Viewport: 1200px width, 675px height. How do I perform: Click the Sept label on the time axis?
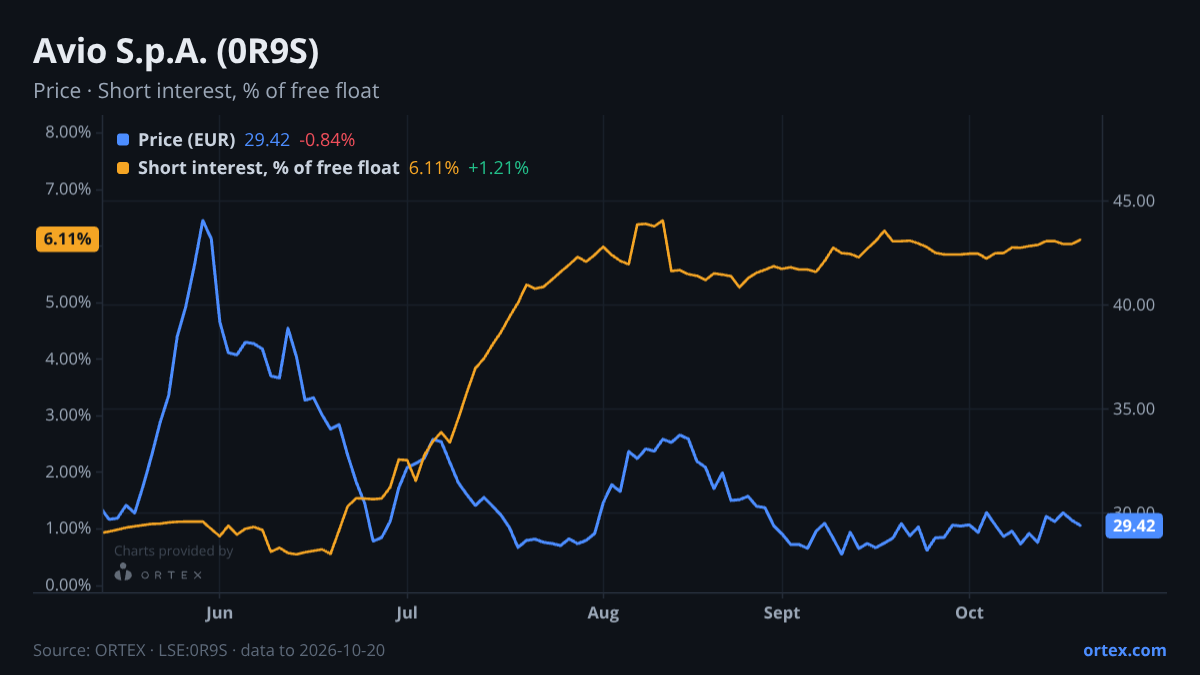click(x=782, y=613)
